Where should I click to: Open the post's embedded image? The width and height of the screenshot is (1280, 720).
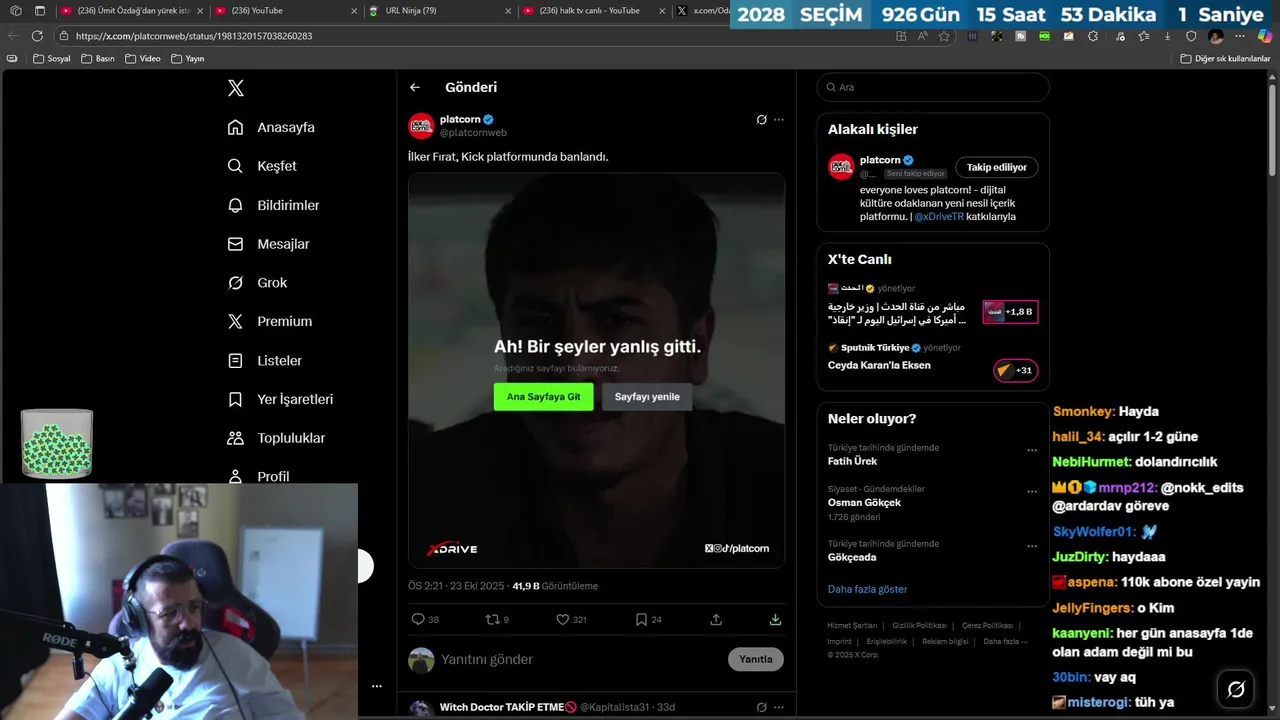[596, 370]
